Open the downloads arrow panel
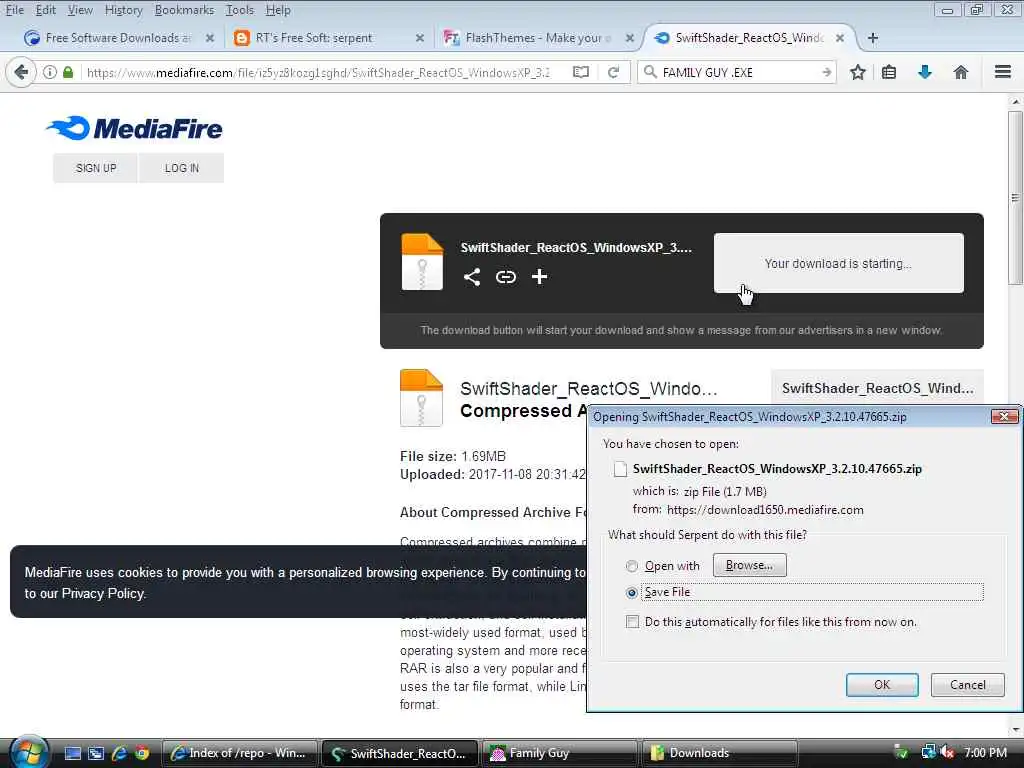 (924, 72)
